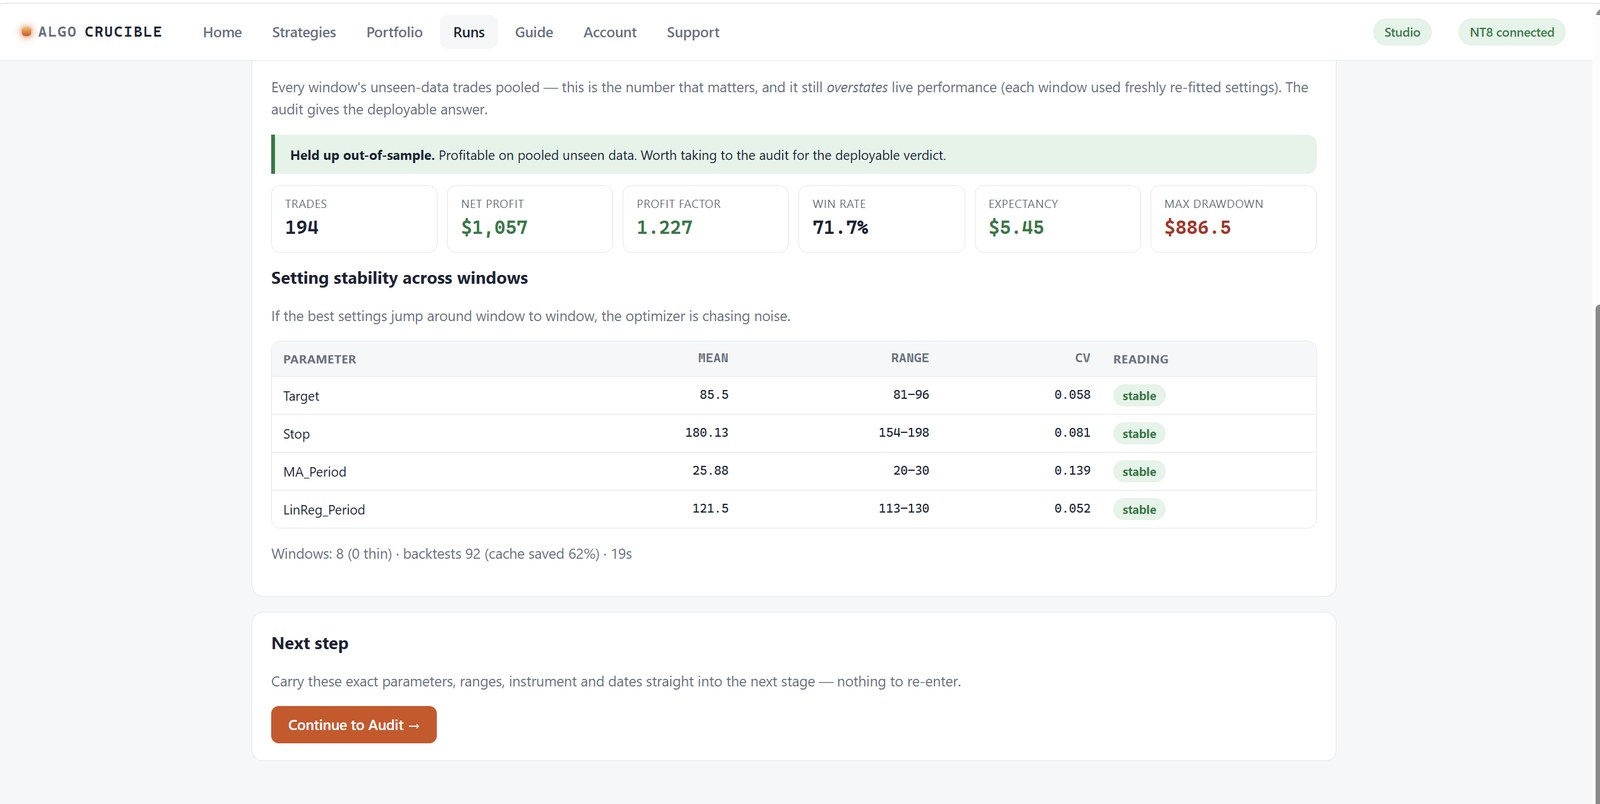Viewport: 1600px width, 804px height.
Task: Click the Net Profit stat card
Action: tap(530, 219)
